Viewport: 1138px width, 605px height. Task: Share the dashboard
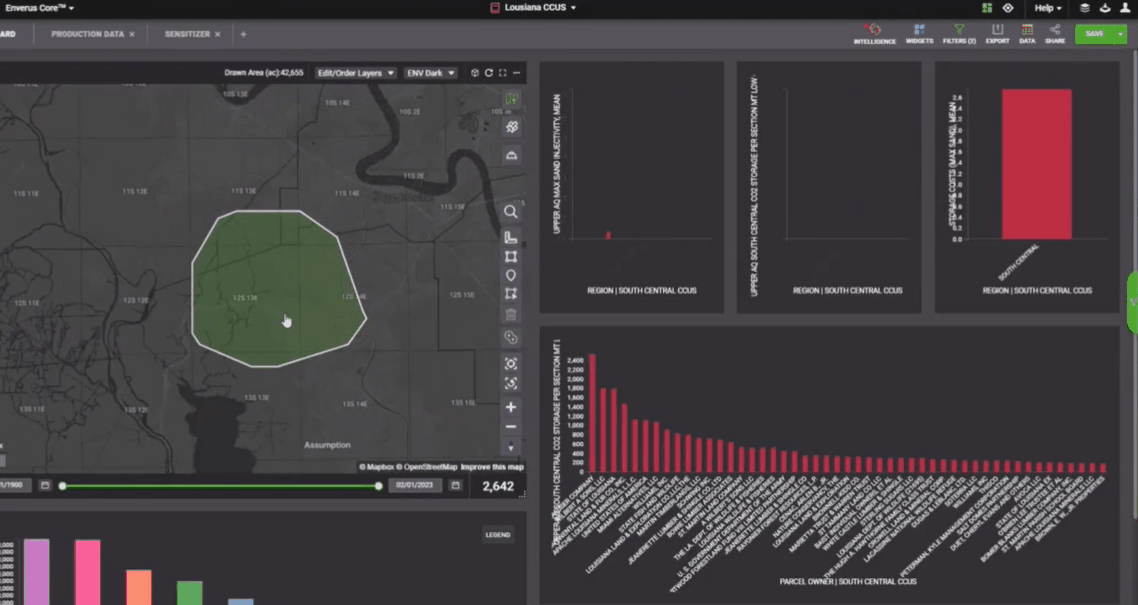coord(1055,33)
